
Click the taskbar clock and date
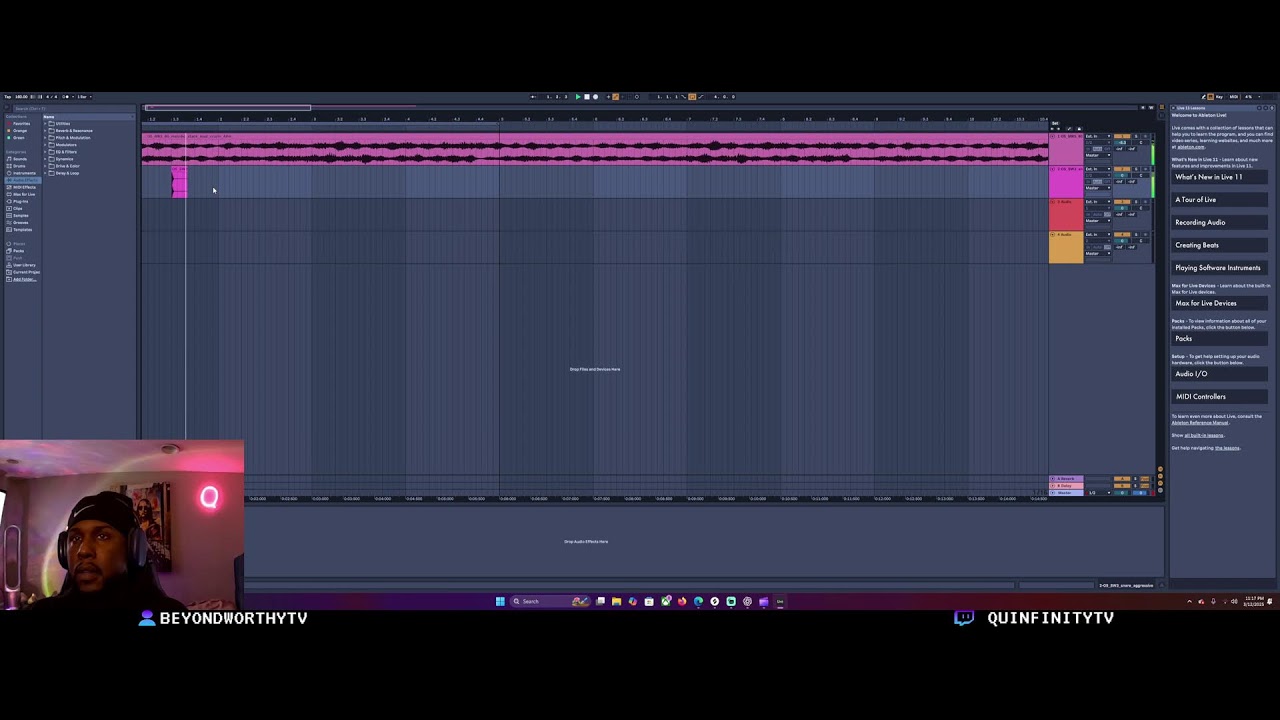coord(1254,602)
